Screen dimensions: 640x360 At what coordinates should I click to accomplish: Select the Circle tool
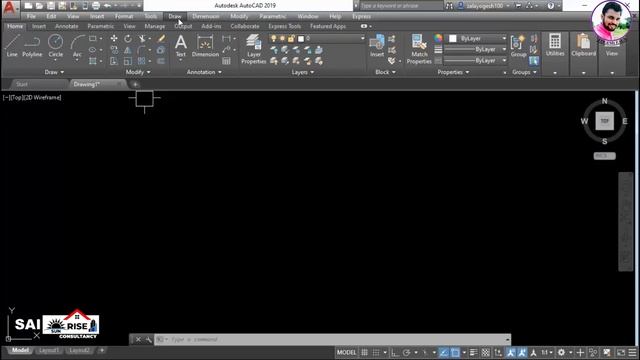[x=56, y=45]
